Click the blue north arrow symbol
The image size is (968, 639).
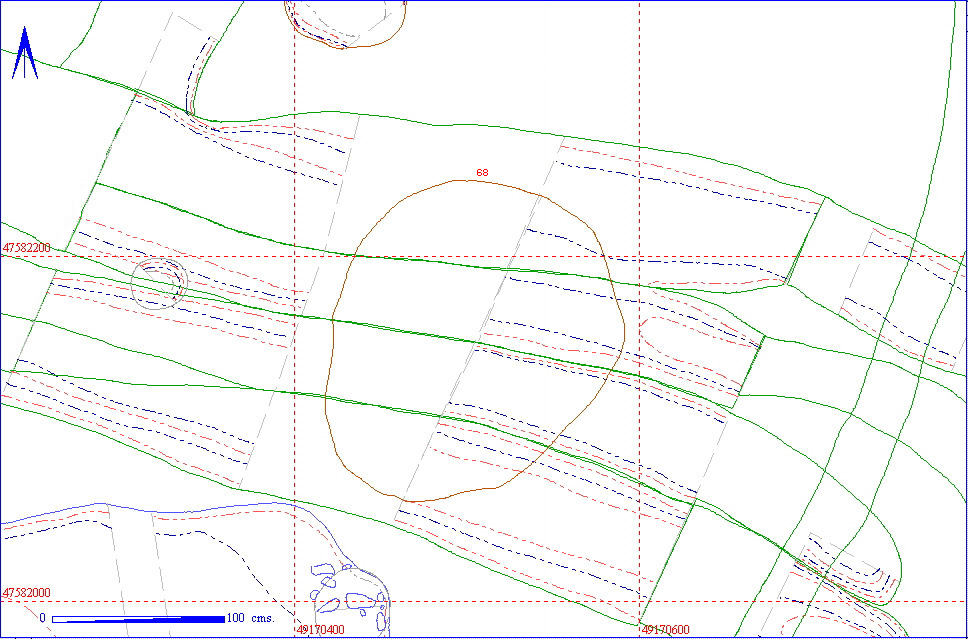[25, 52]
